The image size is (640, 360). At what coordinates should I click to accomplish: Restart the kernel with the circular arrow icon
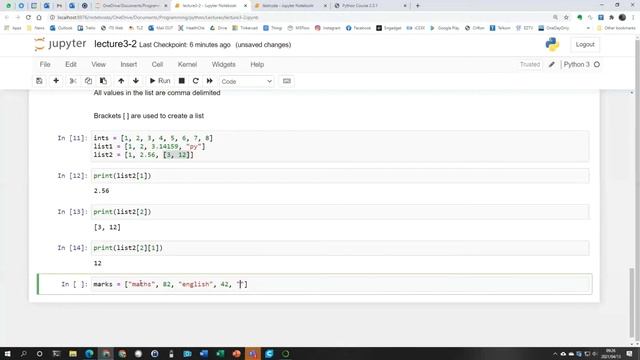(x=196, y=81)
